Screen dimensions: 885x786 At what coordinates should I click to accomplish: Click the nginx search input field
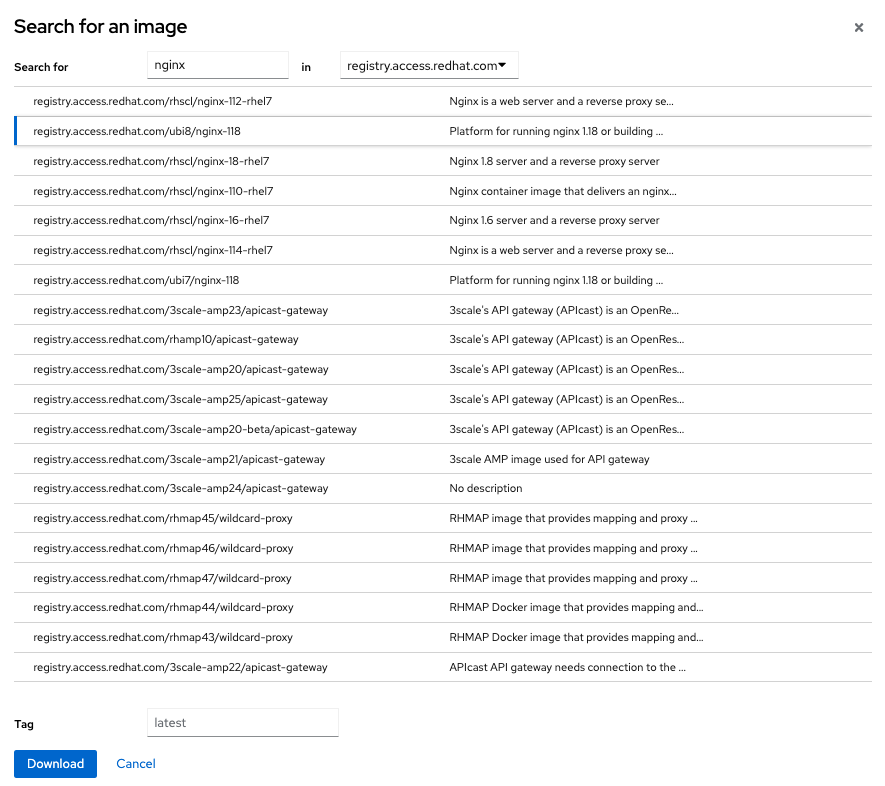pos(218,65)
